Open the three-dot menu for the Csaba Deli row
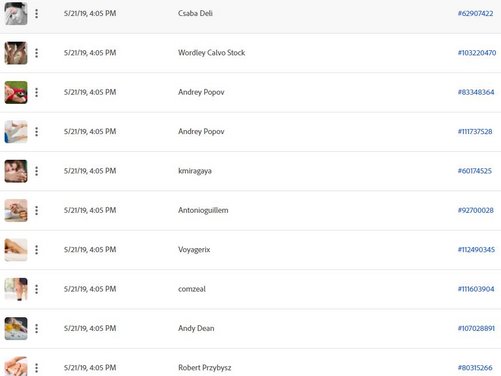Screen dimensions: 501x376 pyautogui.click(x=37, y=14)
